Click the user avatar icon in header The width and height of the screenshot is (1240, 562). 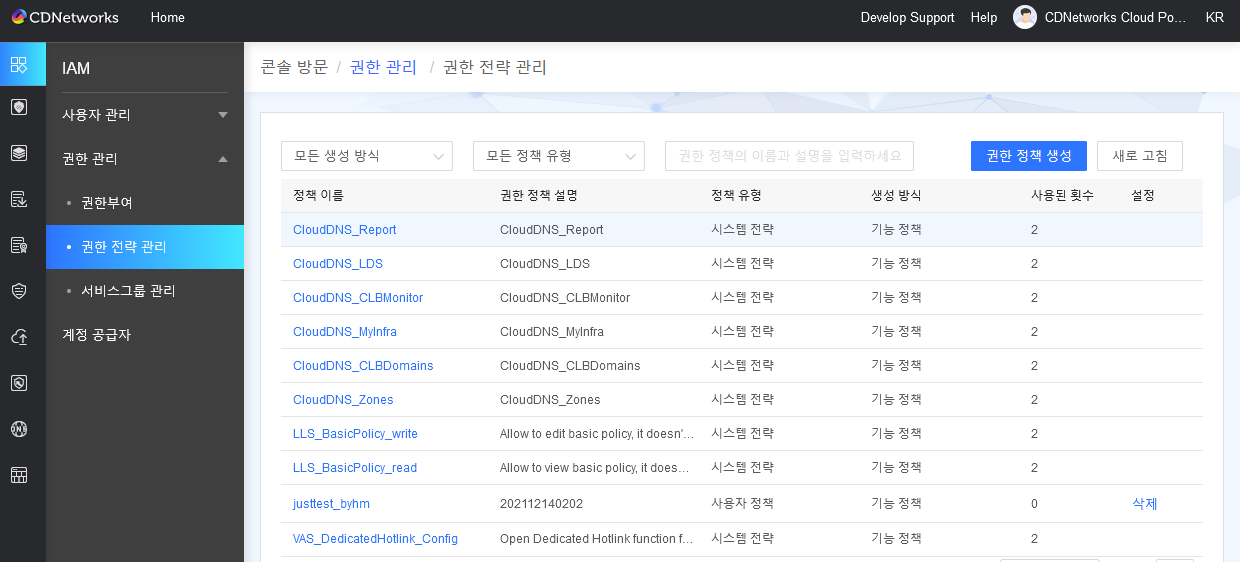point(1025,17)
